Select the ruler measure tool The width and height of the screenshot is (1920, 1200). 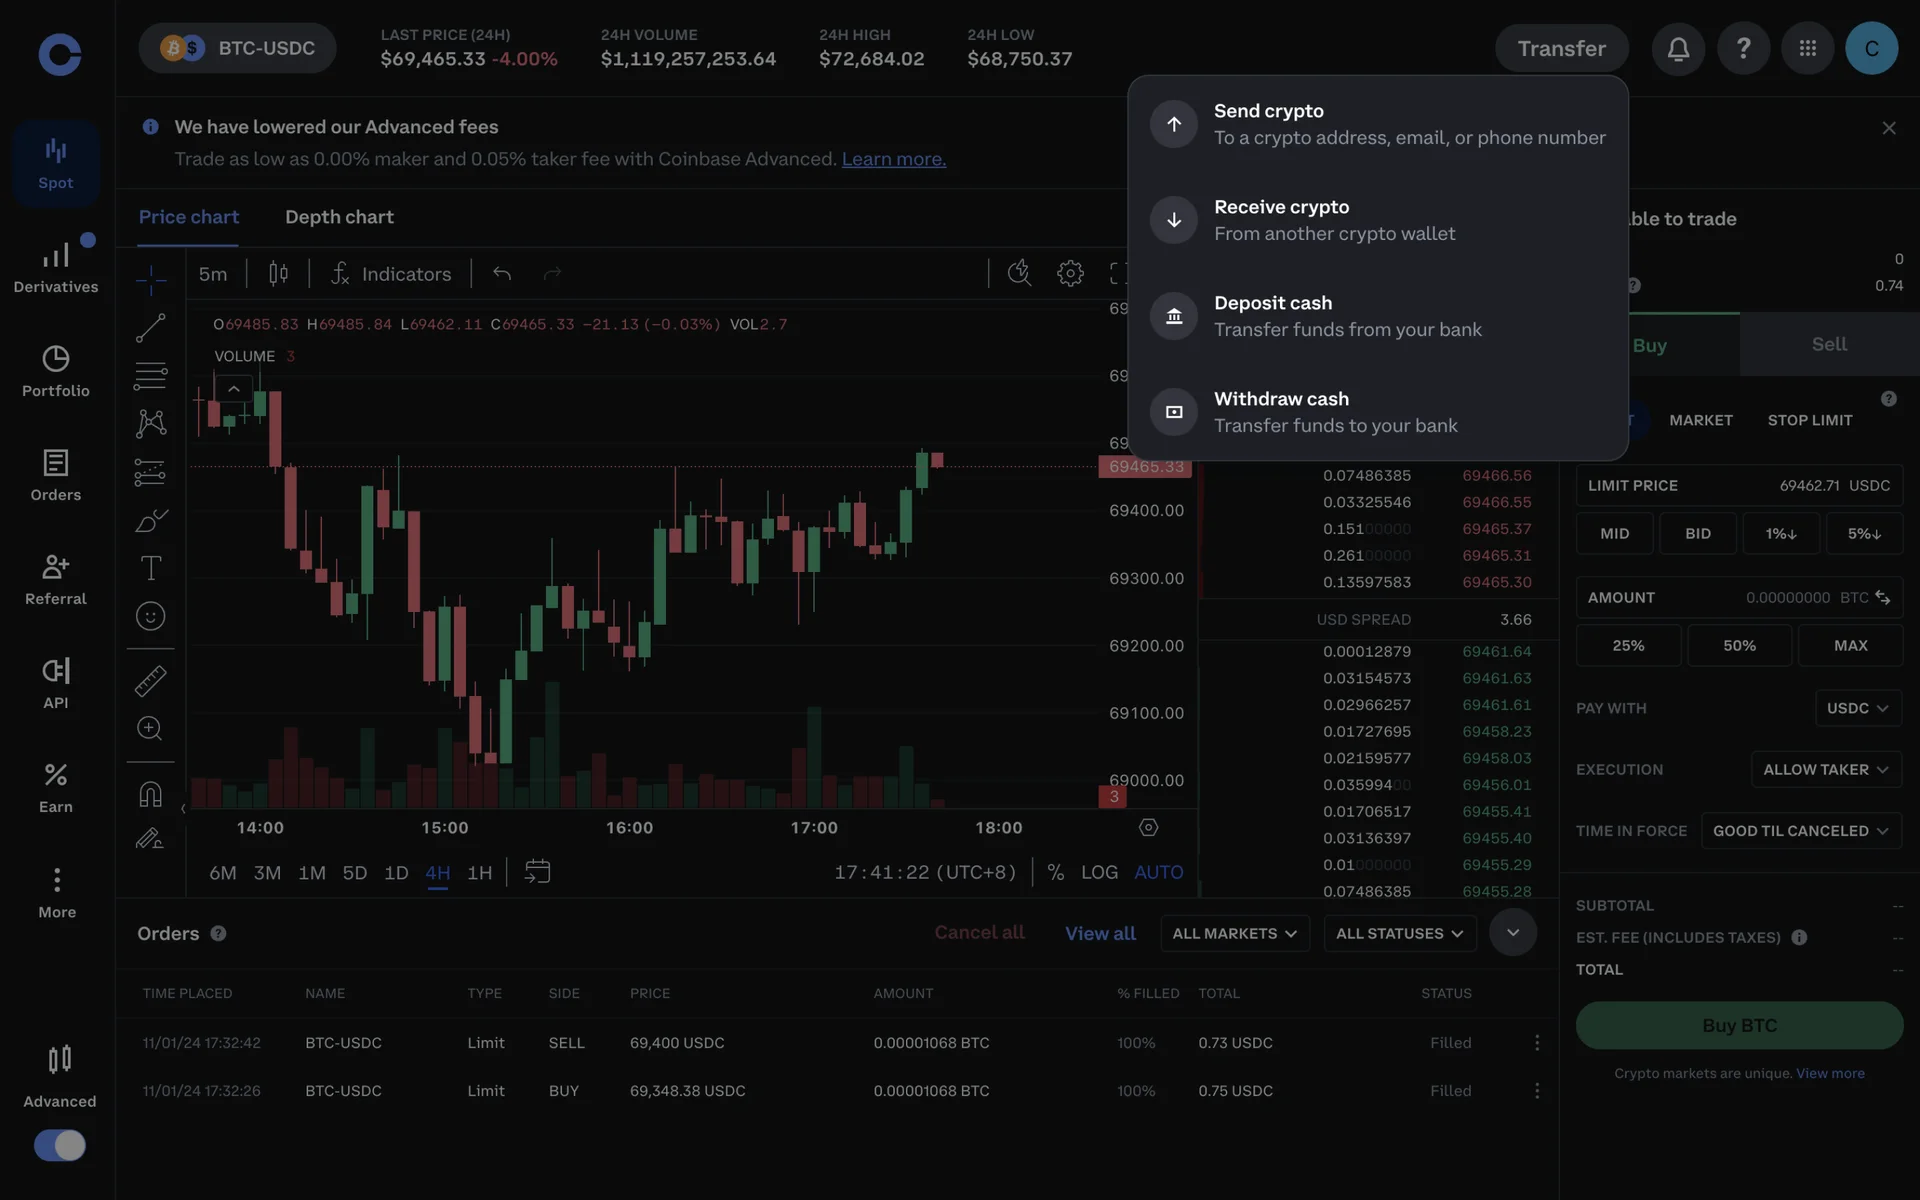(150, 680)
